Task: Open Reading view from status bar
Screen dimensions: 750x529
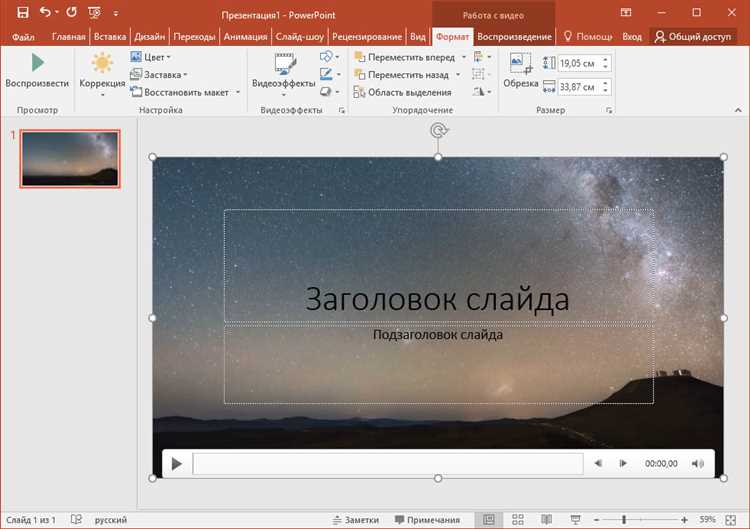Action: click(547, 520)
